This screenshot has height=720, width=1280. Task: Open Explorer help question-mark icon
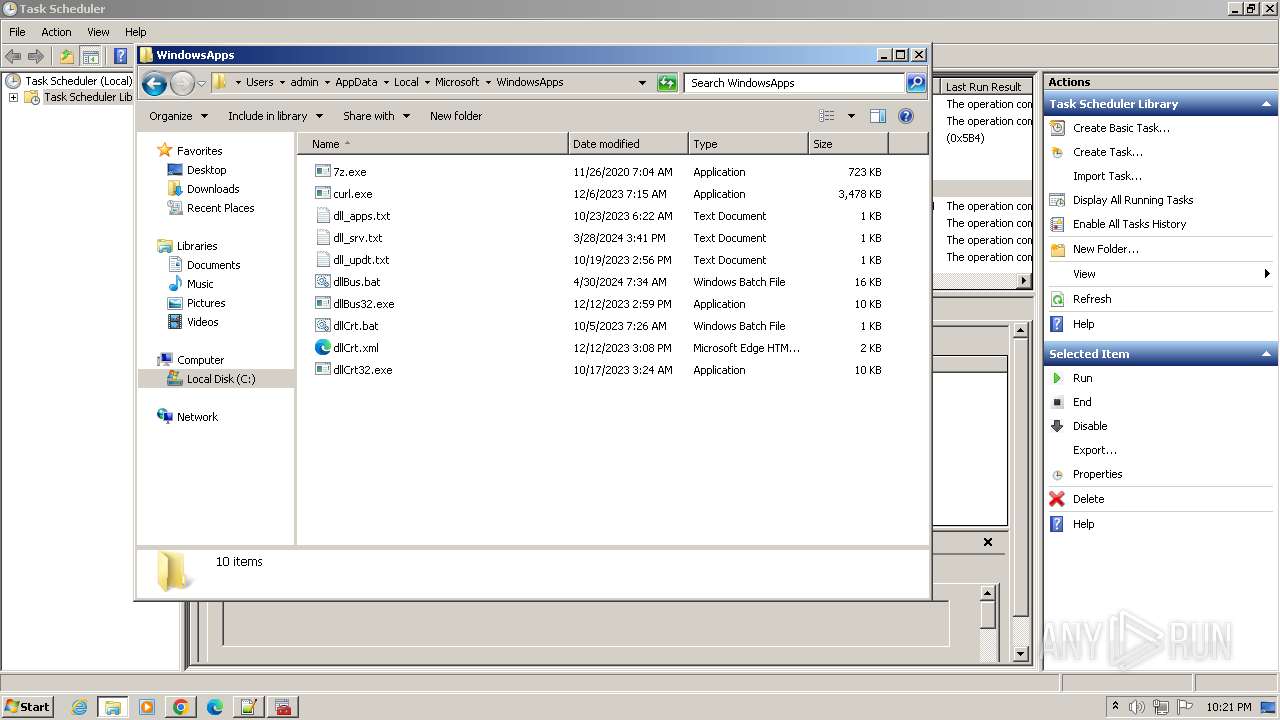(x=906, y=116)
